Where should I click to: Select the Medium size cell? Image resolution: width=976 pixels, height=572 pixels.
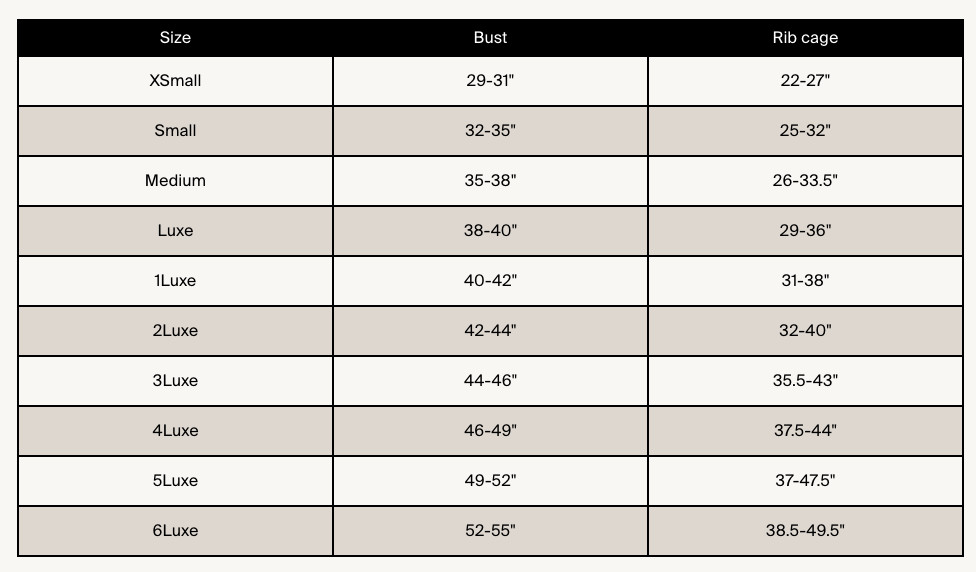tap(175, 181)
